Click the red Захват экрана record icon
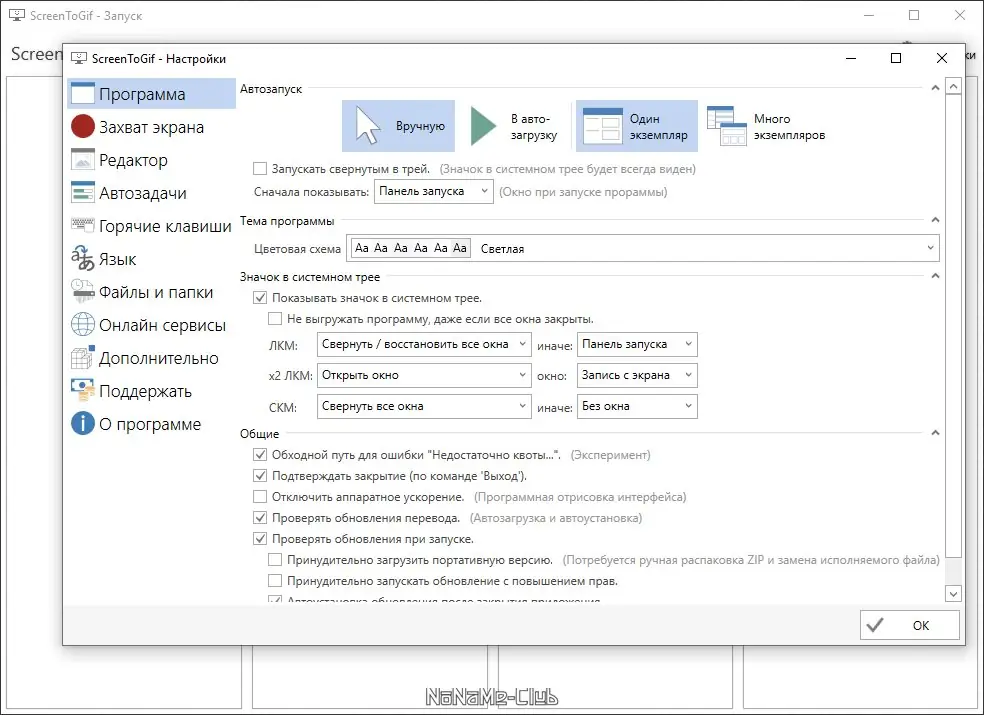Screen dimensions: 984x715 pos(82,126)
